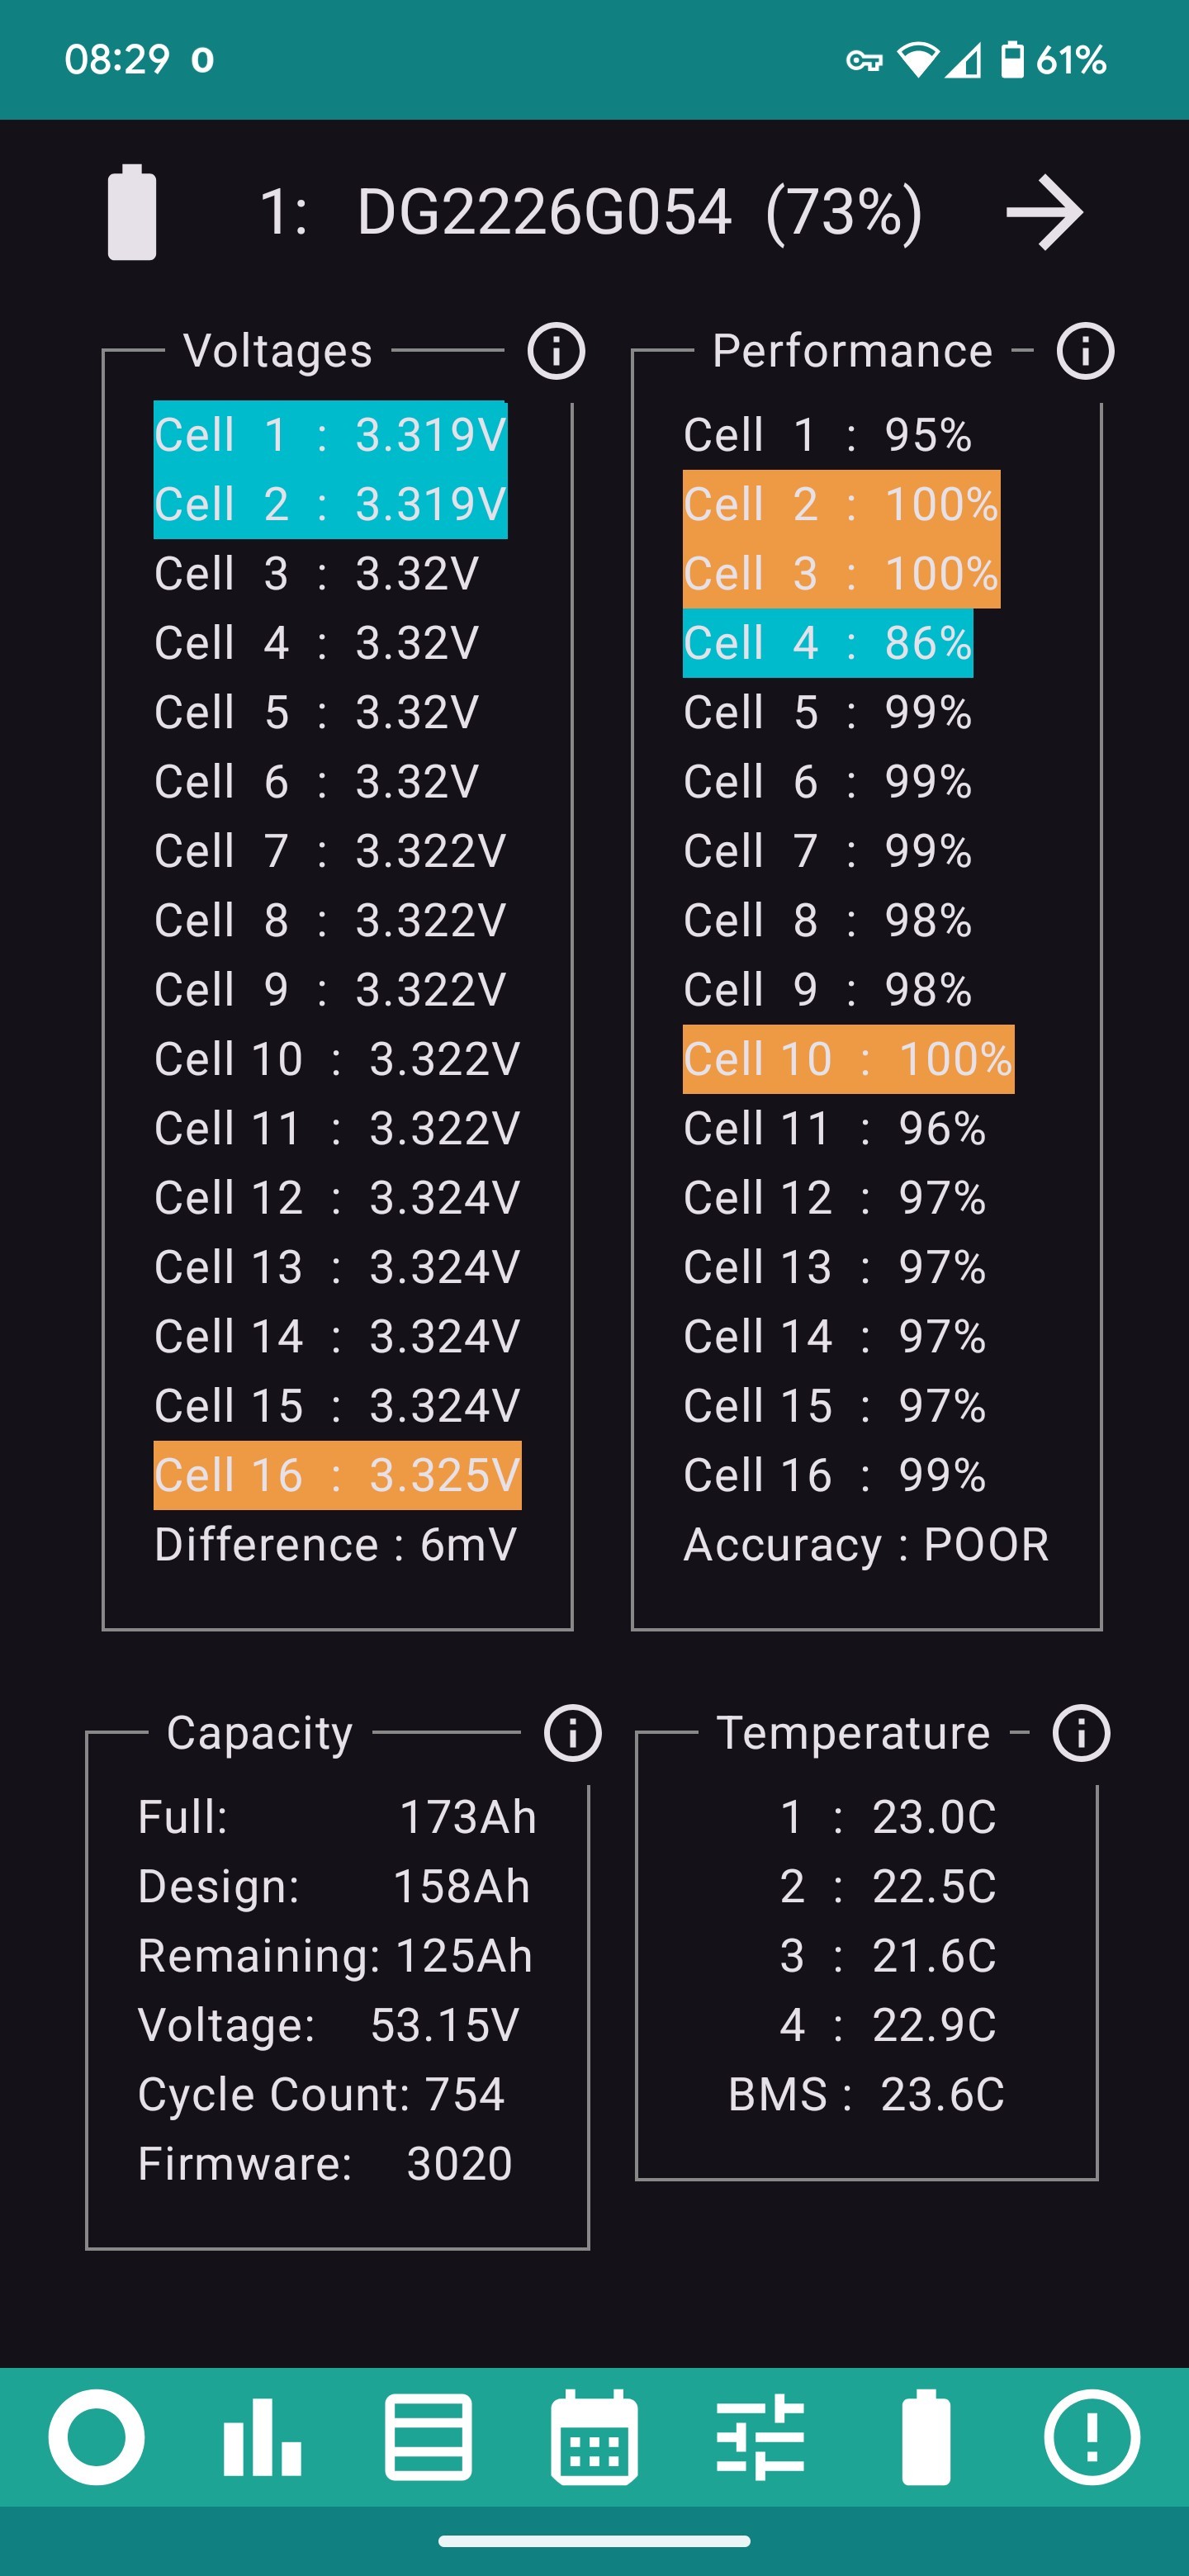Open the list view icon in bottom bar
Screen dimensions: 1189x2576
pyautogui.click(x=428, y=2437)
